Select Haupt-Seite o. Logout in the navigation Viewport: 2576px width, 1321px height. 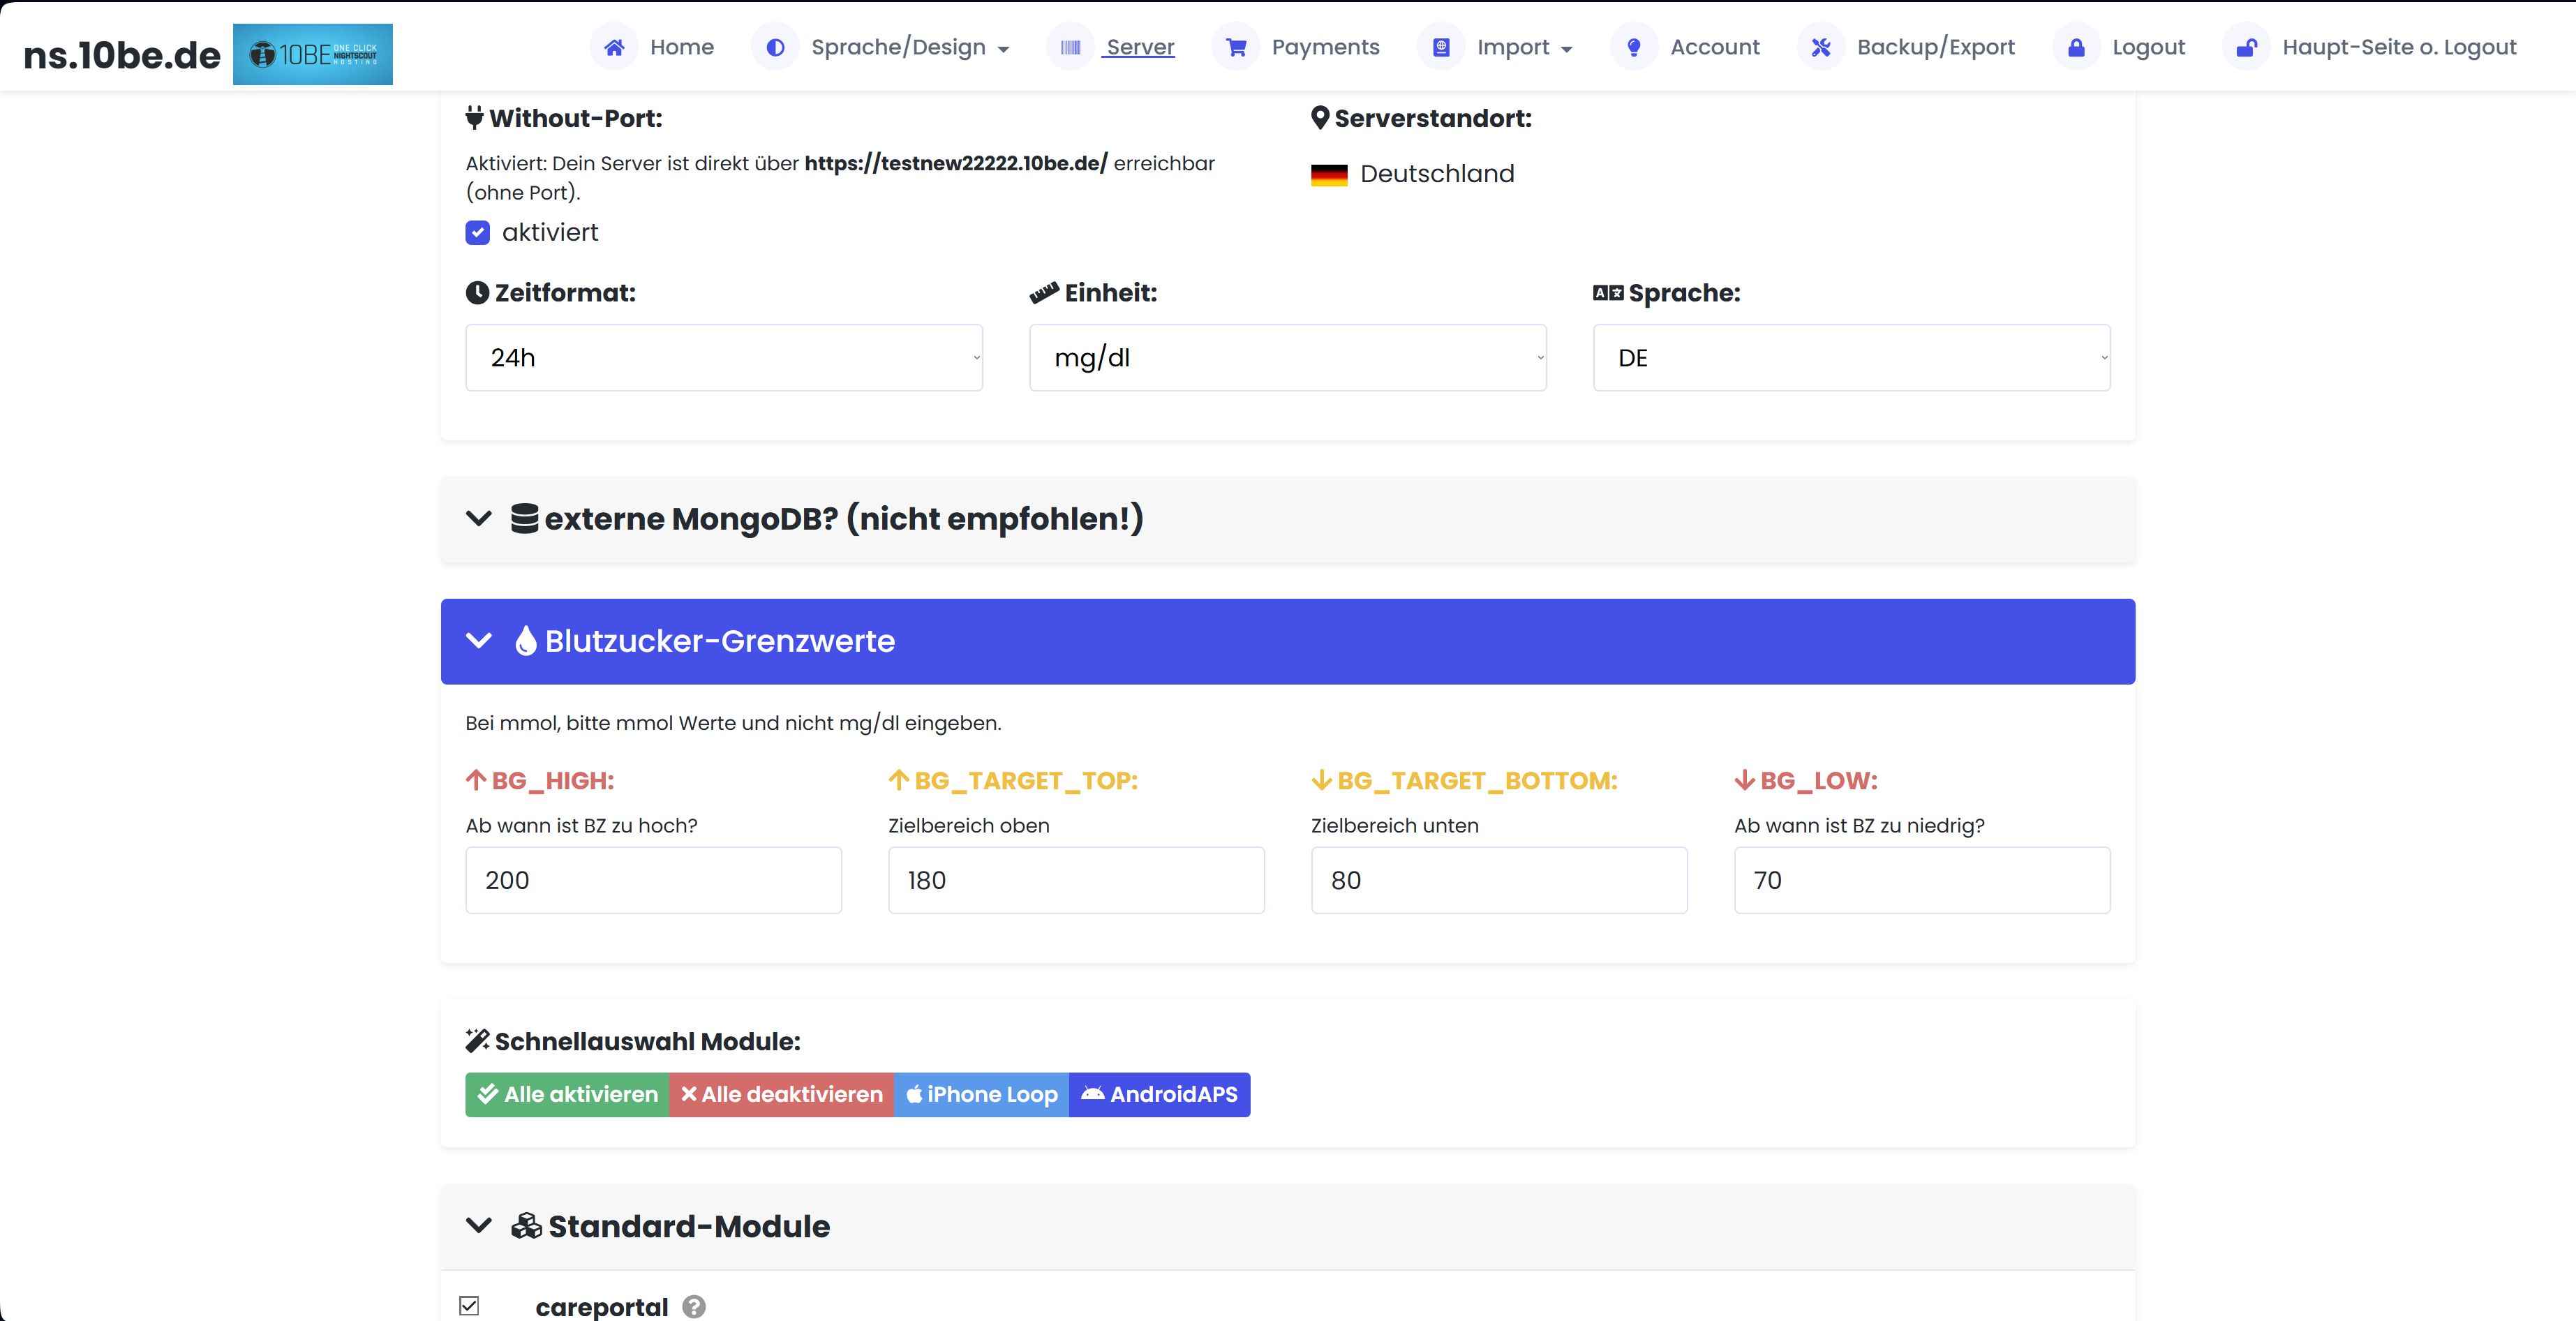tap(2397, 46)
